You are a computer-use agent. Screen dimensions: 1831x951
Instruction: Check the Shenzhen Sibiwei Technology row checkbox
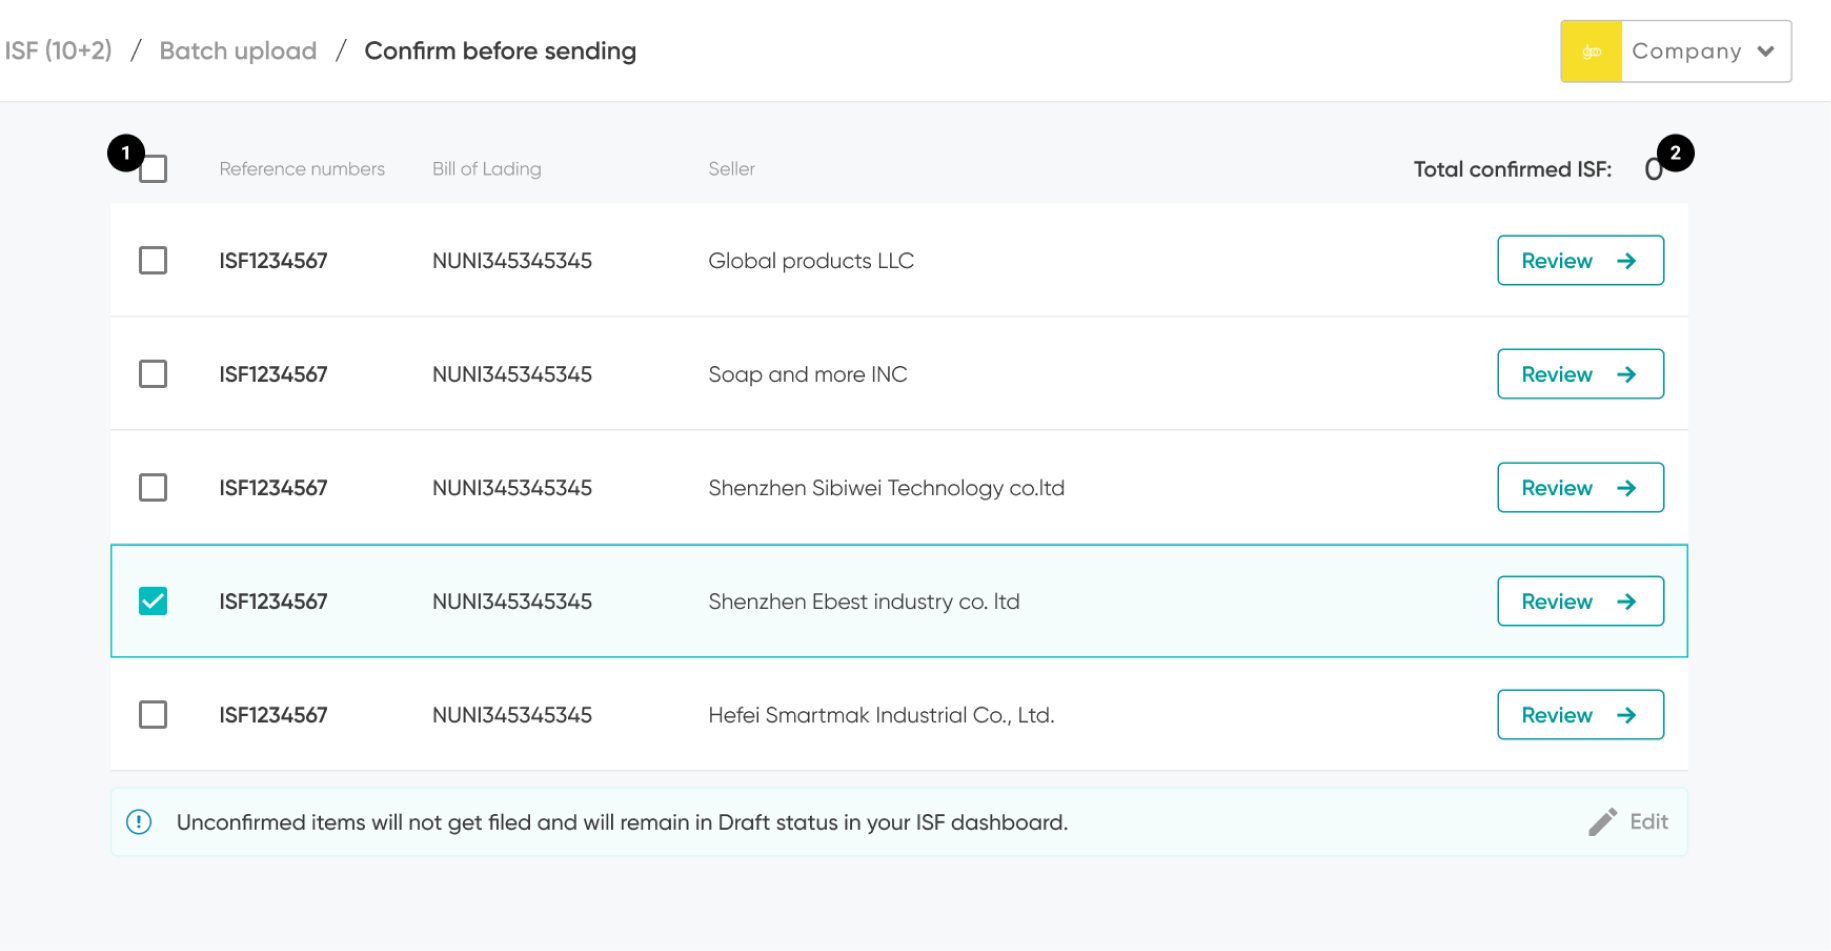[153, 488]
